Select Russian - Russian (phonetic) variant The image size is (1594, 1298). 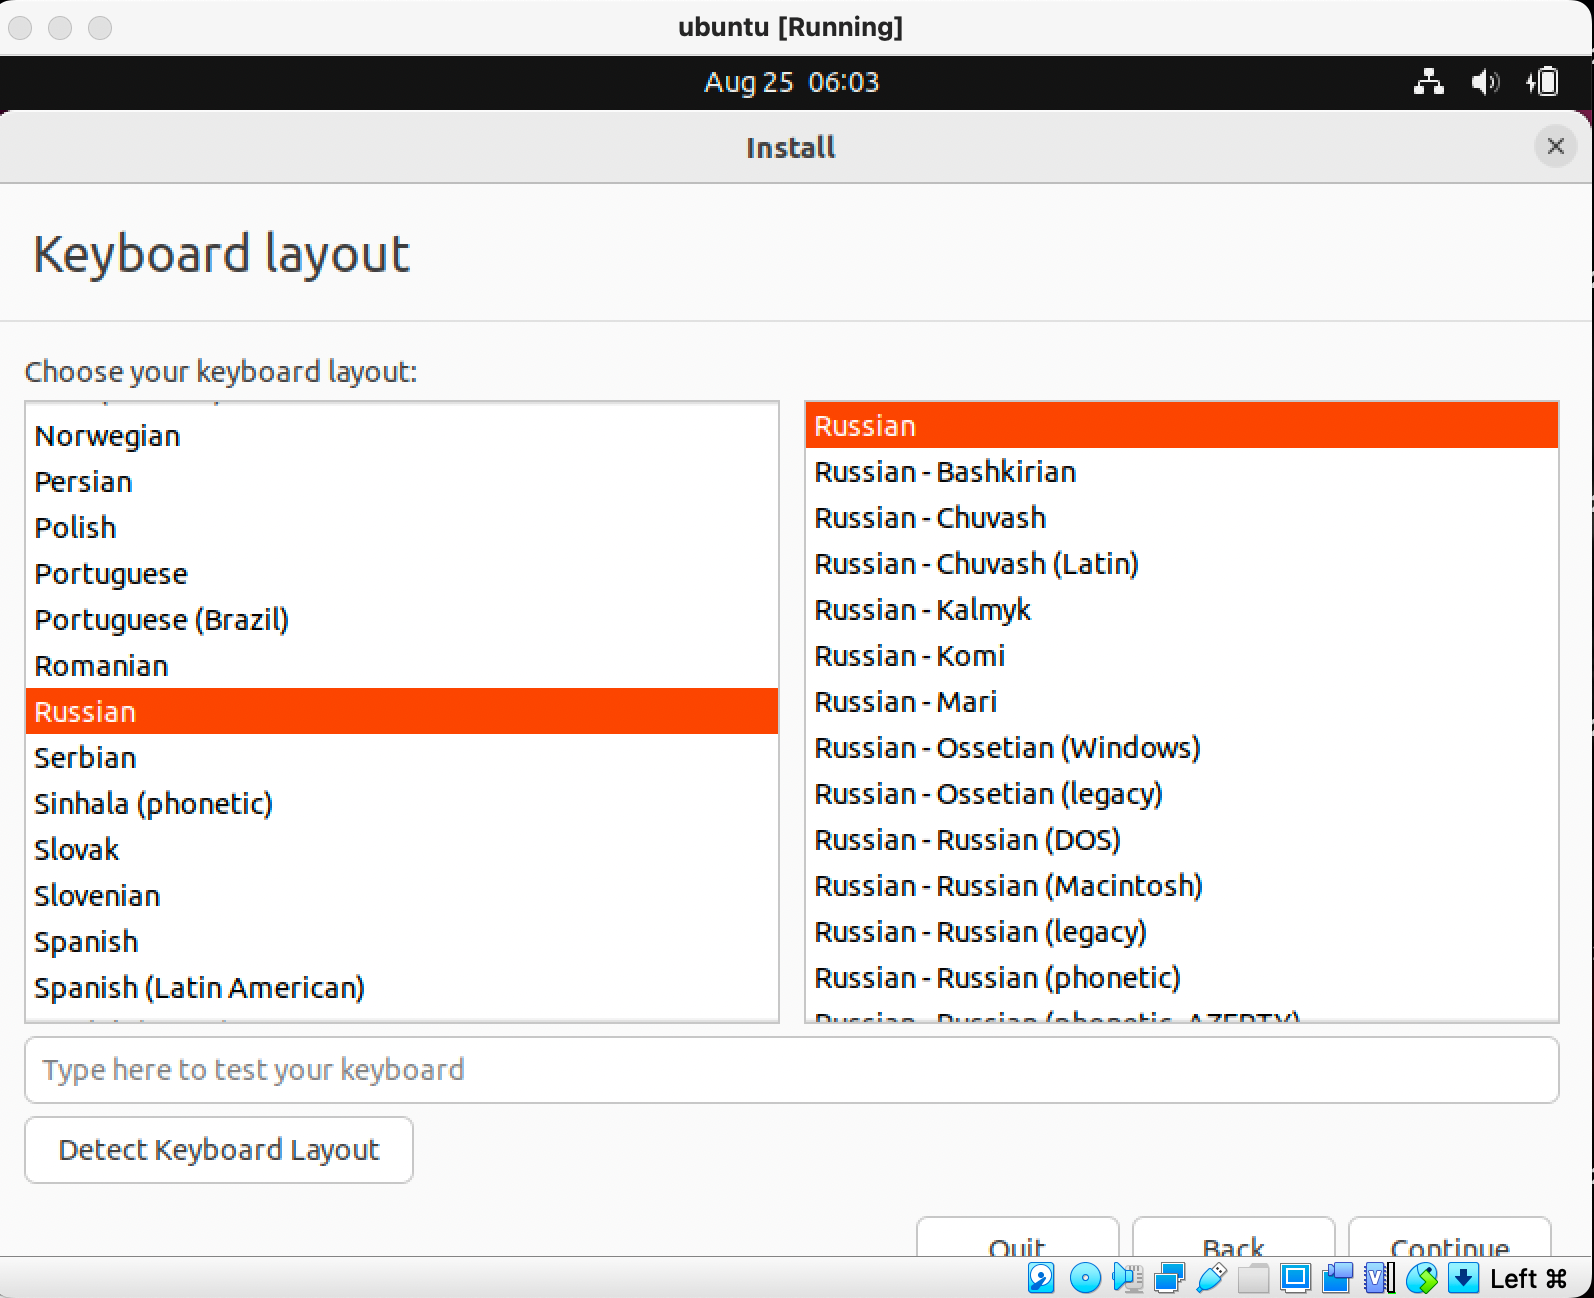tap(997, 978)
